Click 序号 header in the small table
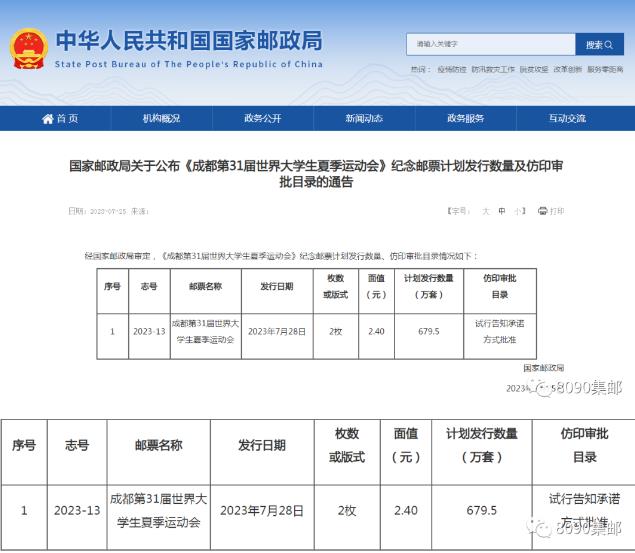The width and height of the screenshot is (635, 553). (x=112, y=287)
